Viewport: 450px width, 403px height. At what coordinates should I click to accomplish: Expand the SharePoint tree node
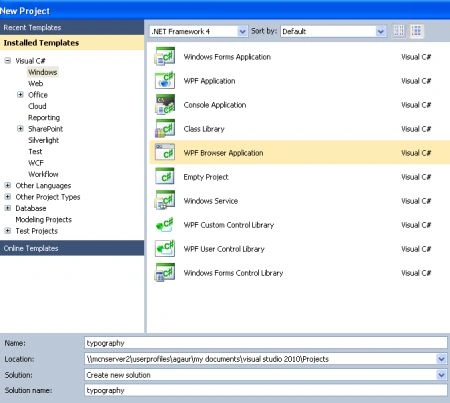tap(20, 128)
